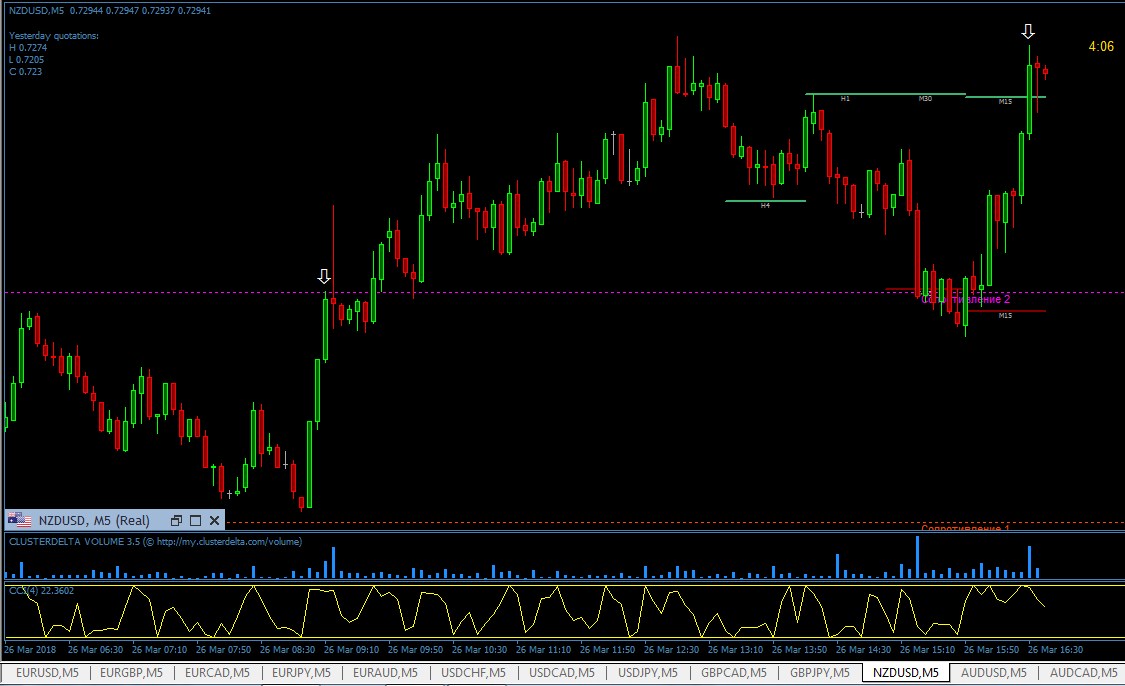The image size is (1125, 686).
Task: Switch to the EURUSD,M5 chart tab
Action: [47, 672]
